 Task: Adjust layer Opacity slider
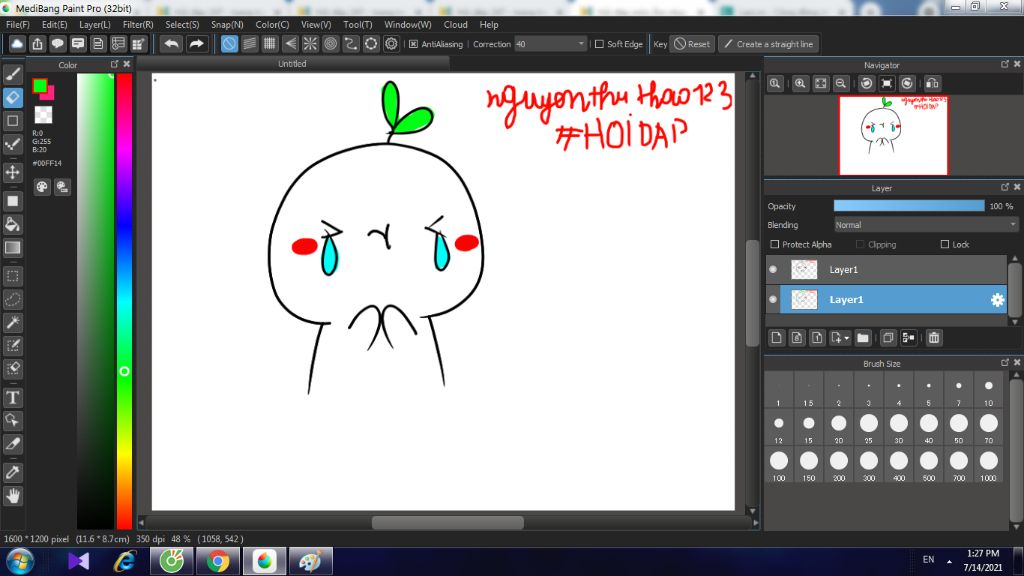pyautogui.click(x=908, y=206)
